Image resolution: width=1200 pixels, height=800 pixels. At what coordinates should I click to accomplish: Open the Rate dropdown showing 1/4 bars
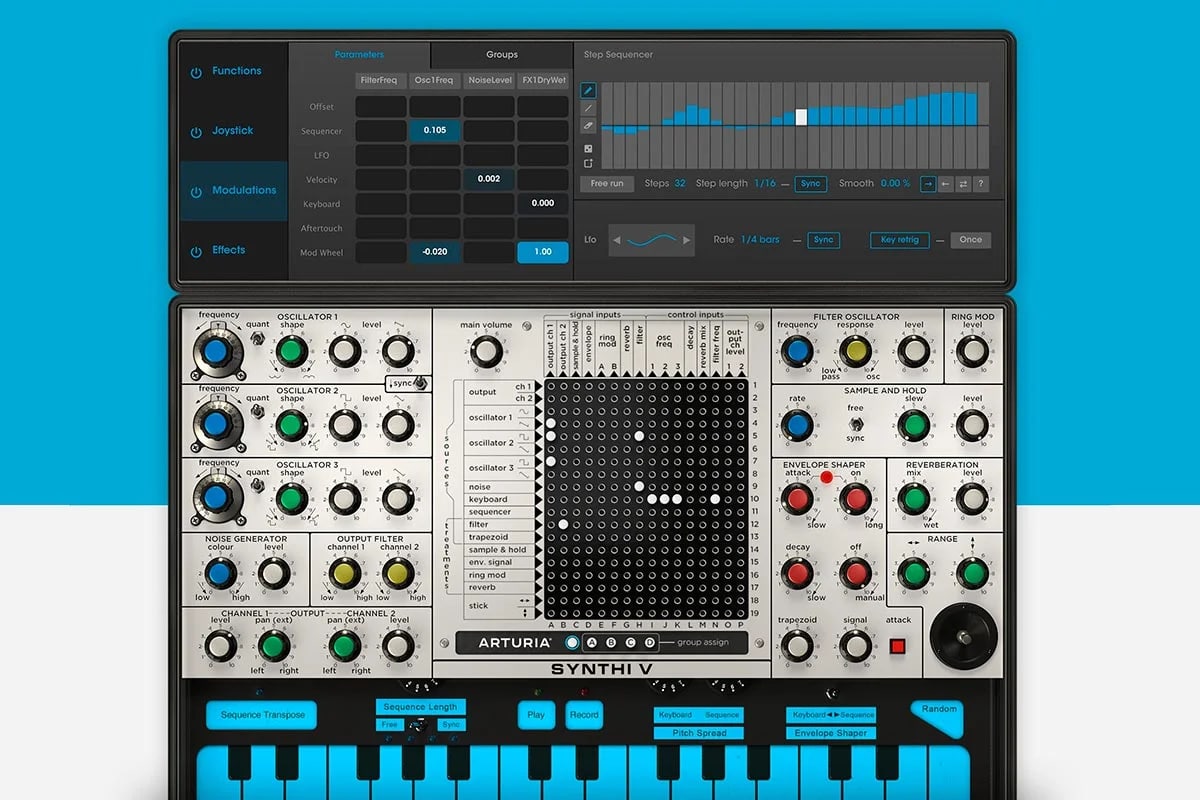[758, 240]
